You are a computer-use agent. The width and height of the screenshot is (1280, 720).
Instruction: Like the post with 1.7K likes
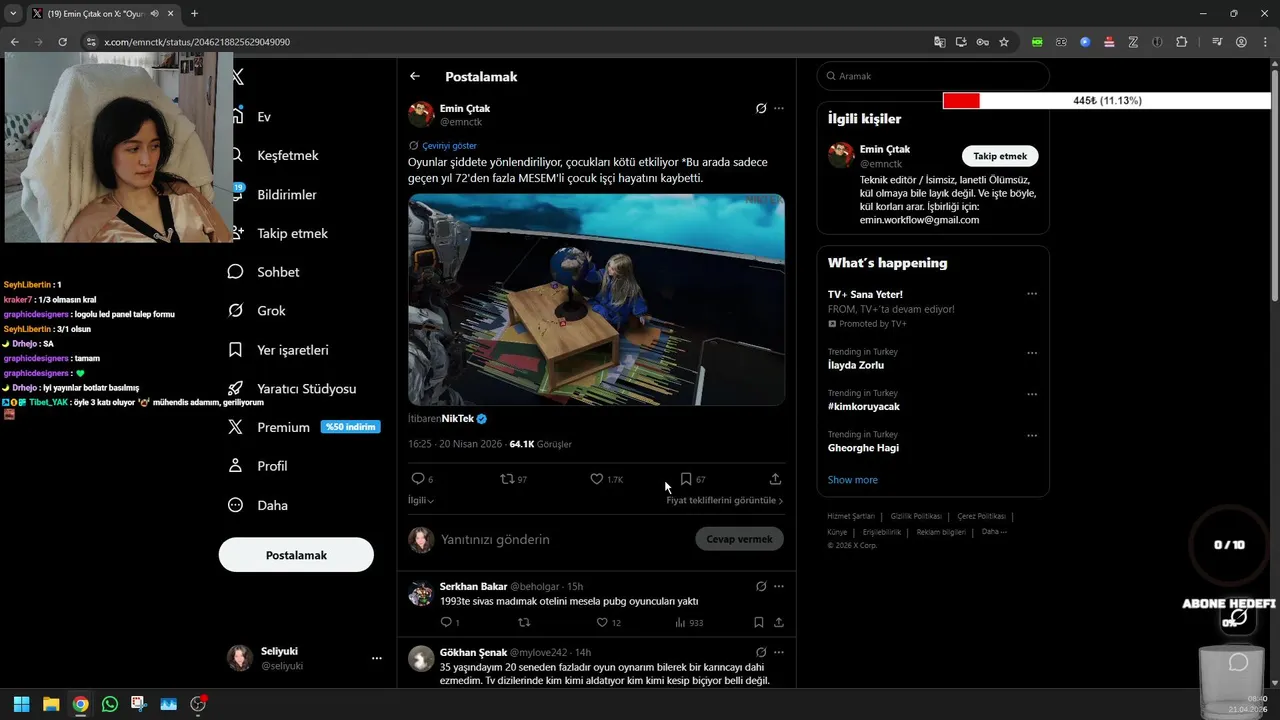[597, 479]
